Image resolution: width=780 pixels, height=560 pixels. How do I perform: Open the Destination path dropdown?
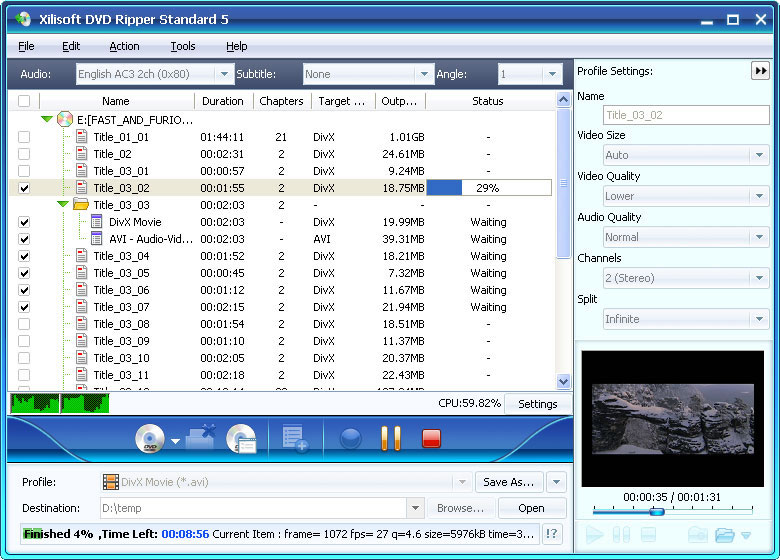pos(415,508)
